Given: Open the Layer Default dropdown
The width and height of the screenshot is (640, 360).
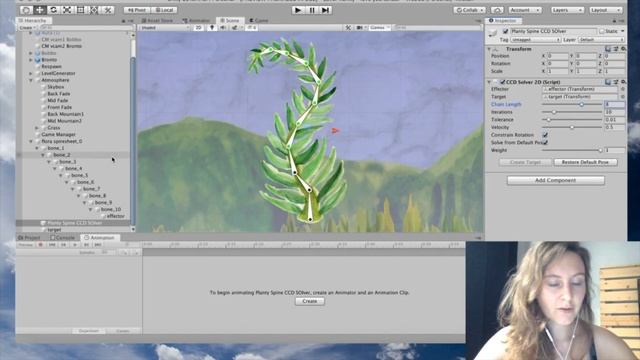Looking at the screenshot, I should 601,40.
